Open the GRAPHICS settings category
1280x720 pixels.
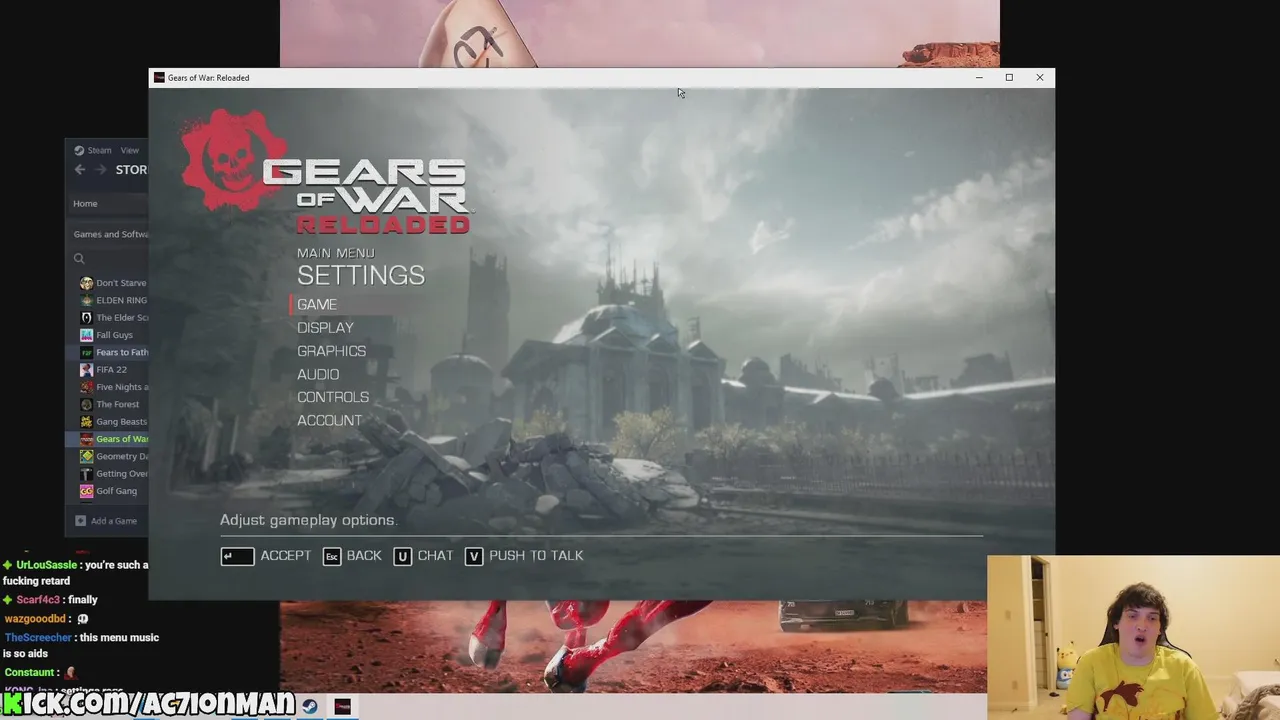[x=331, y=351]
